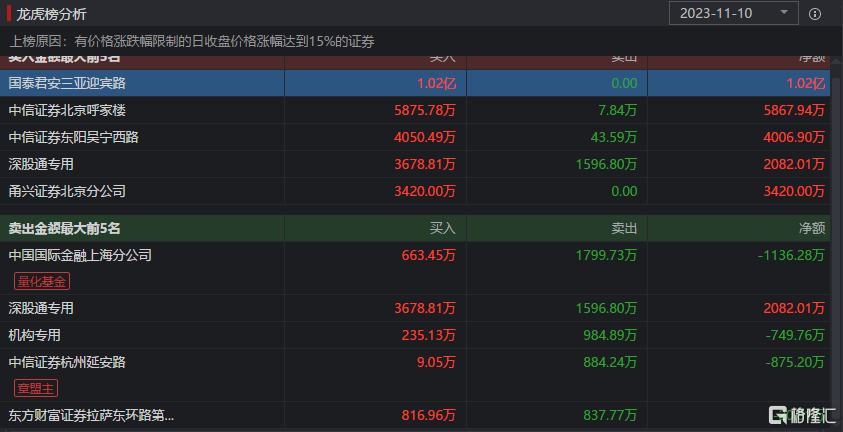Click the 43.59万 sell amount

(614, 137)
